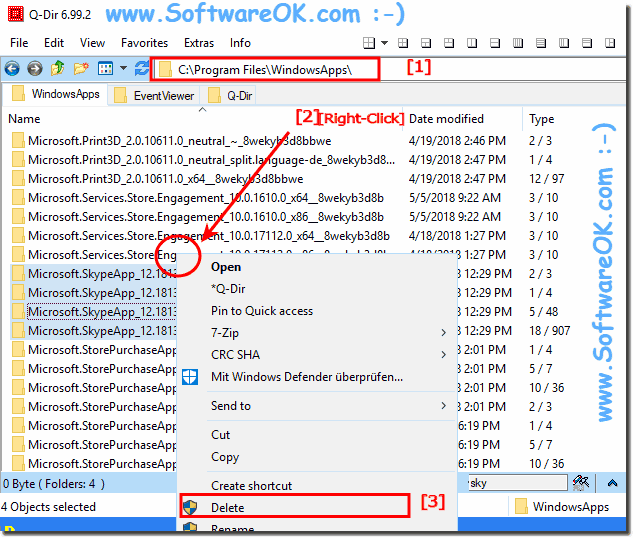This screenshot has width=633, height=538.
Task: Click the Type value 12 / 97
Action: click(547, 179)
